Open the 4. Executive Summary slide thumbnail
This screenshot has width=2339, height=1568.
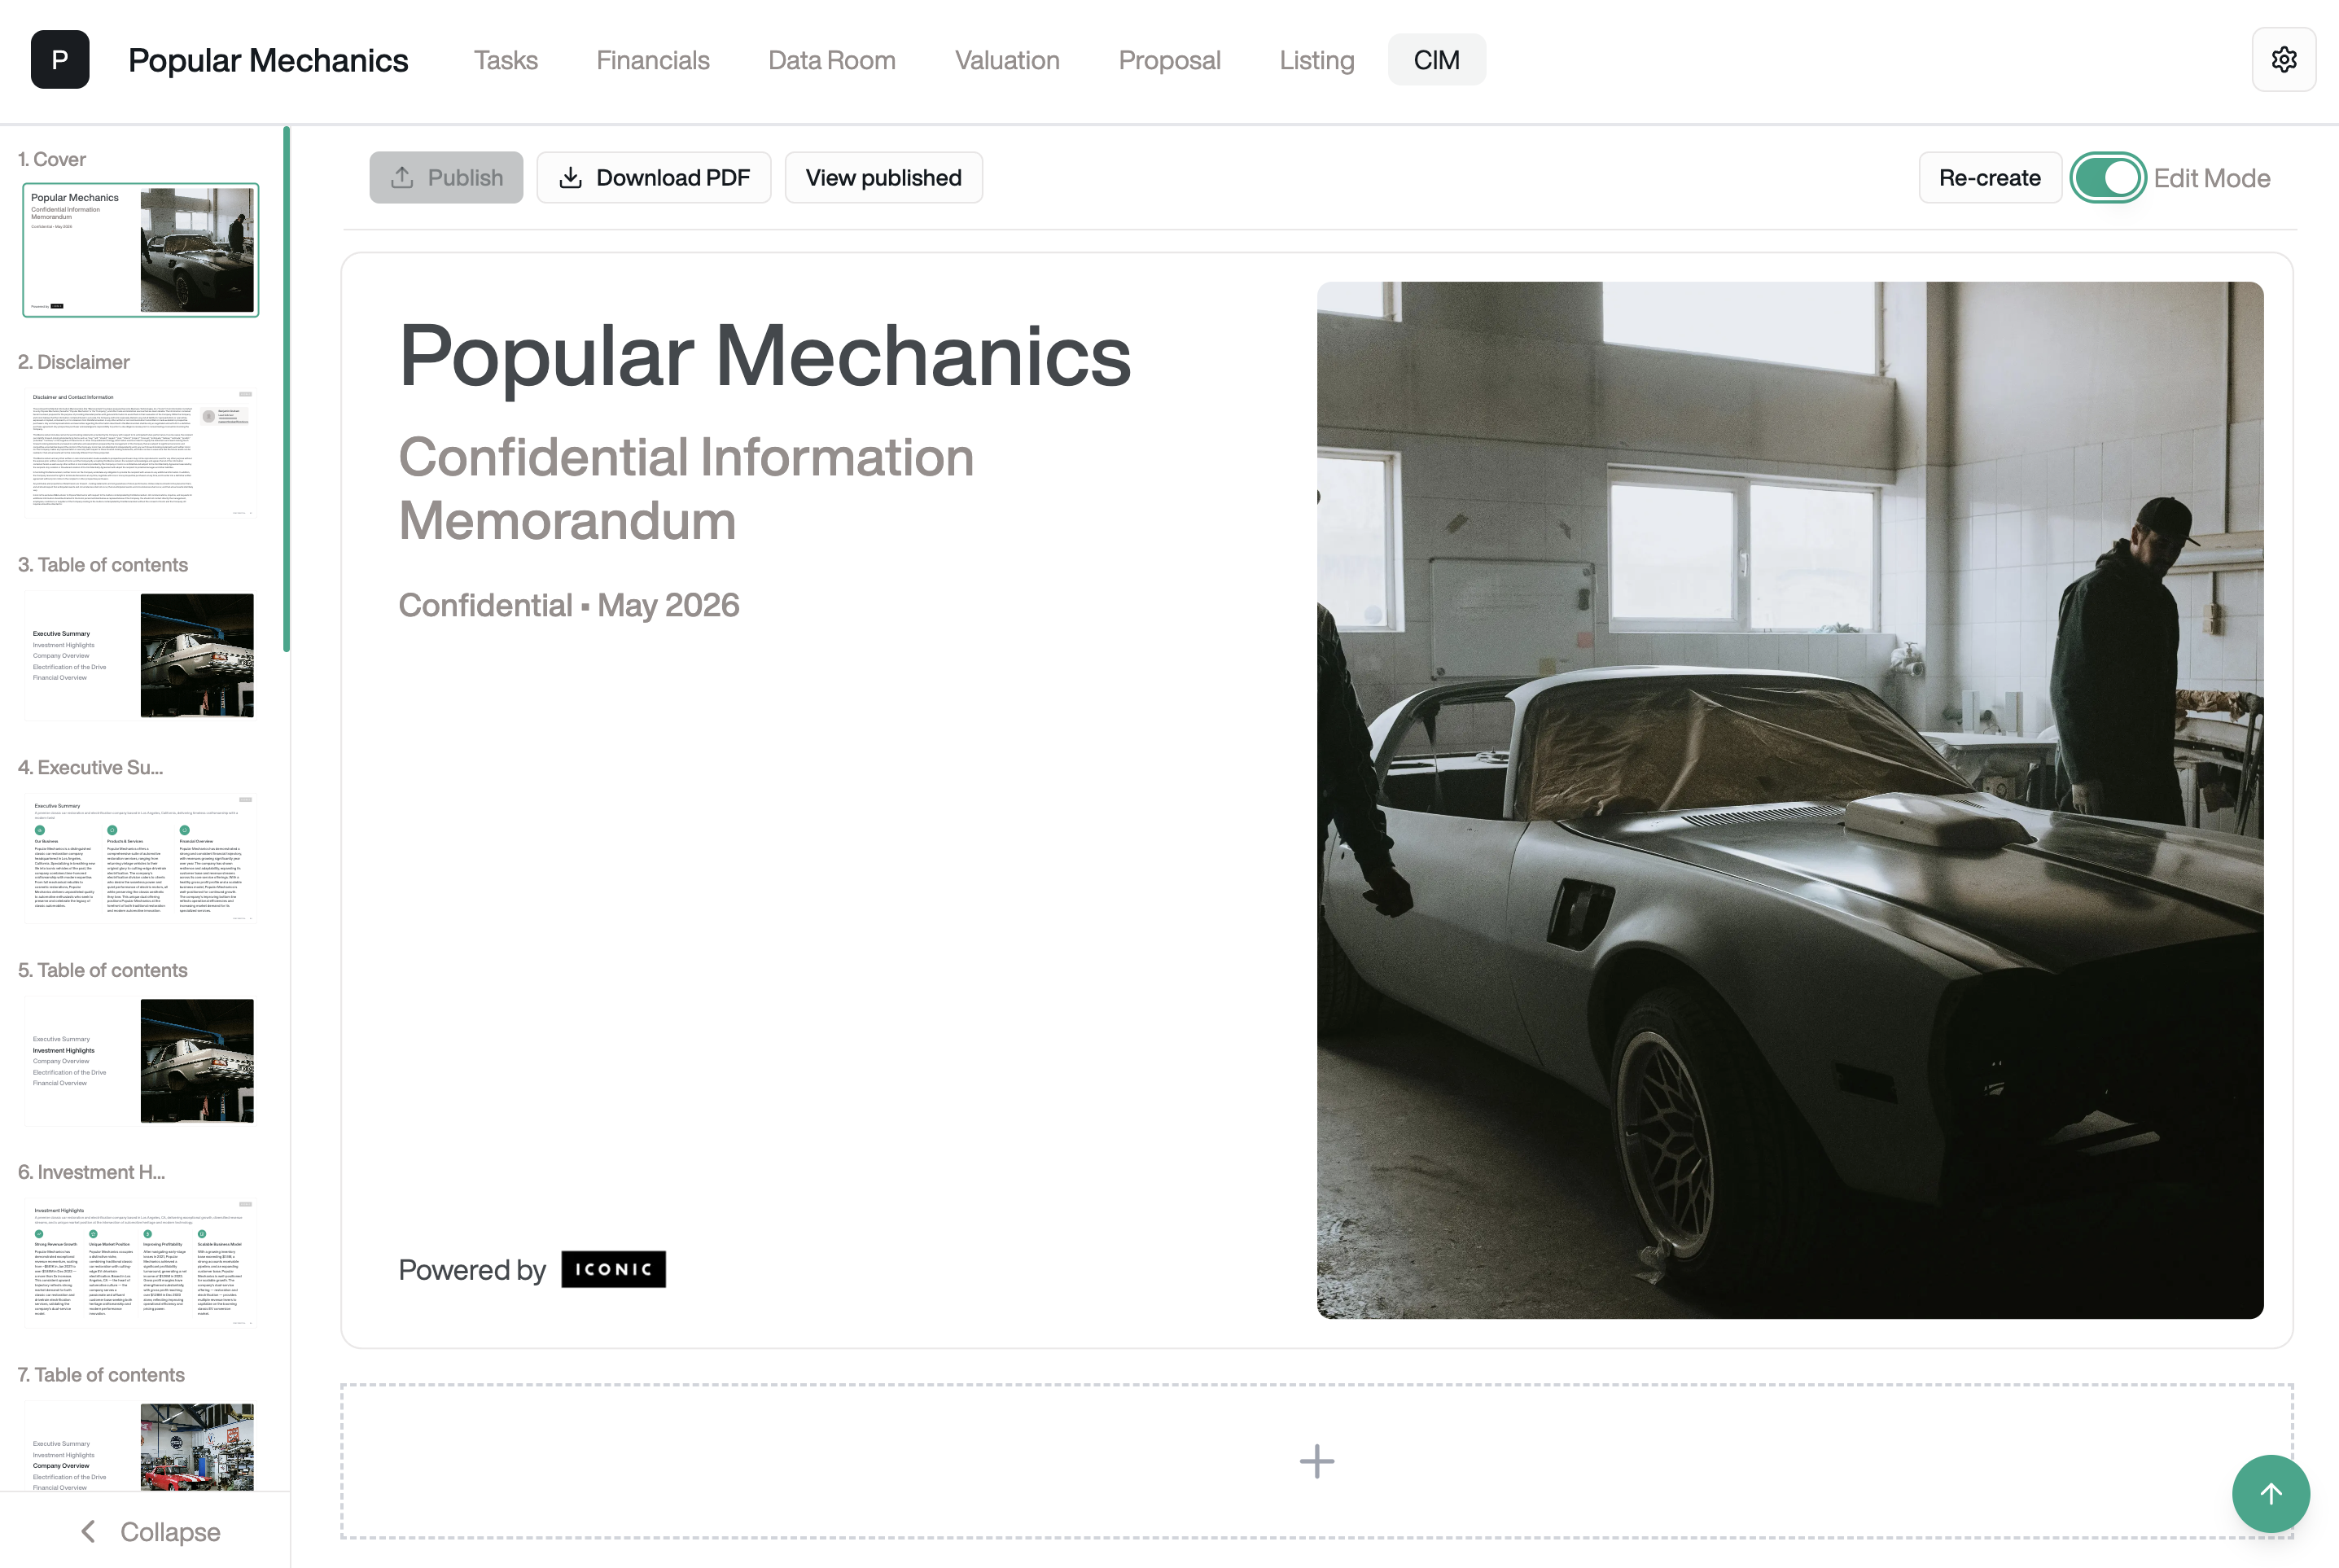(x=141, y=858)
